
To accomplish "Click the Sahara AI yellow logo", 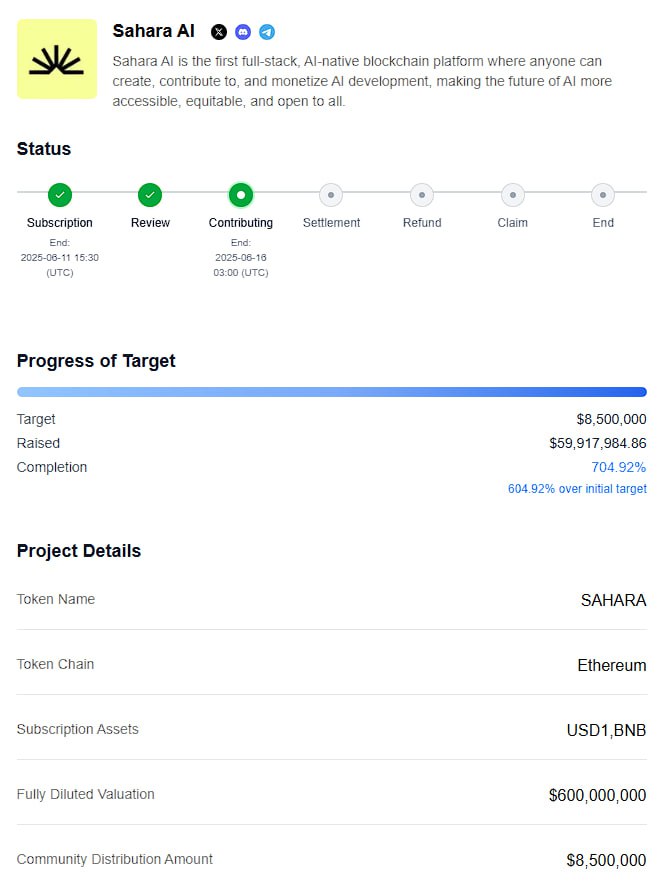I will coord(57,59).
